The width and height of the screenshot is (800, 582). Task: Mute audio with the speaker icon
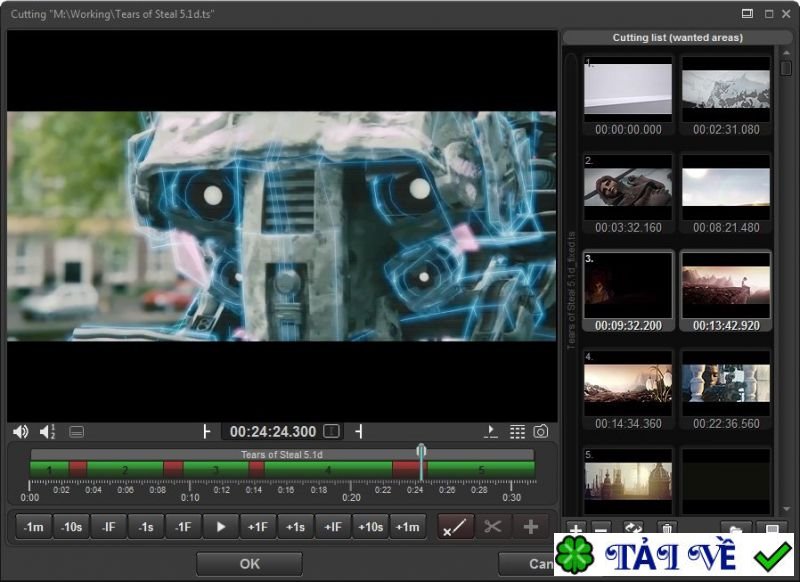[x=20, y=432]
